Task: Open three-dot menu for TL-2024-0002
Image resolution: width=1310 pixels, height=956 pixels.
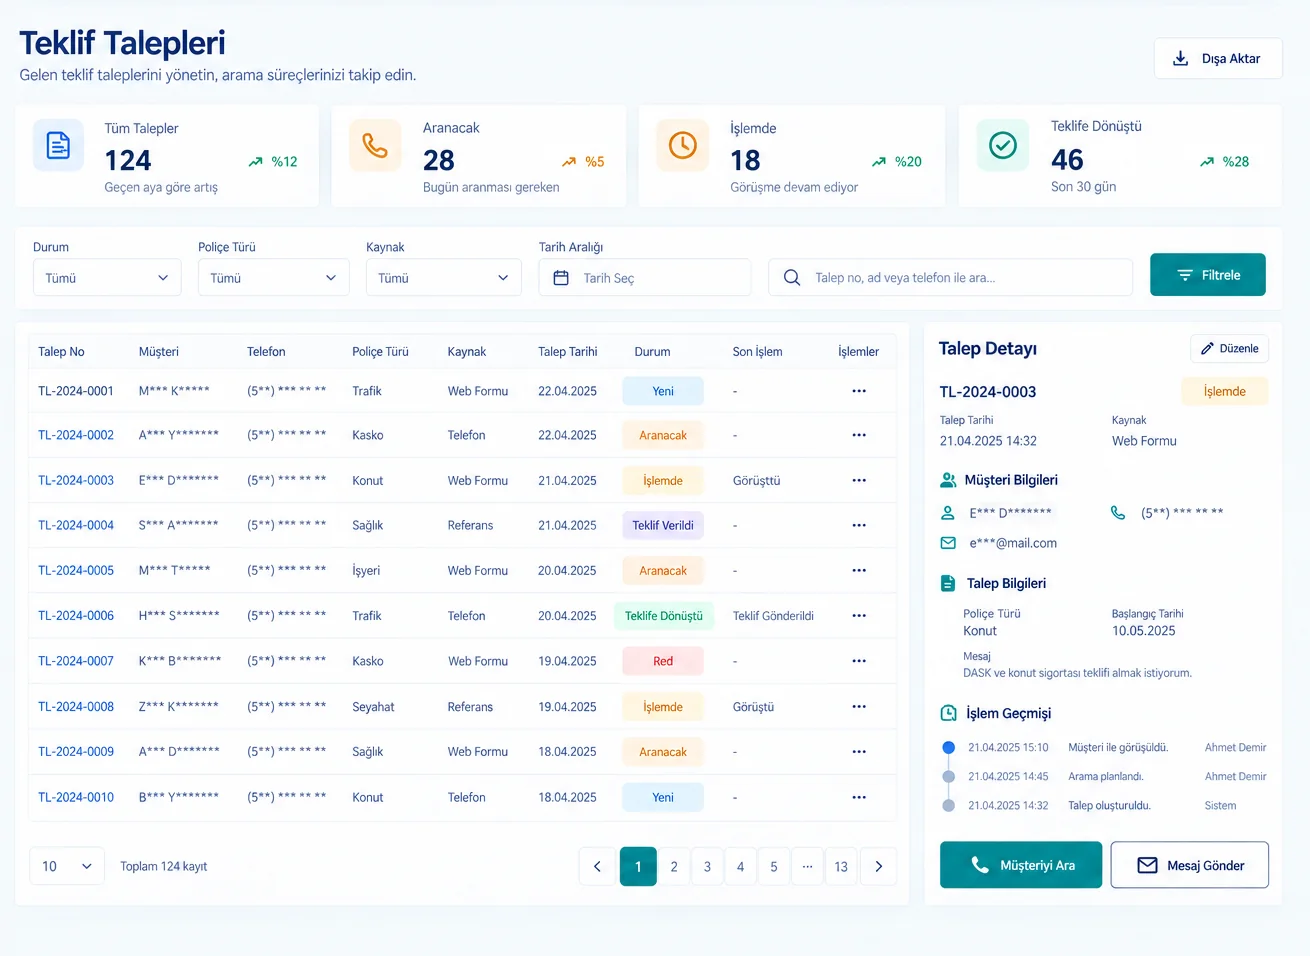Action: [x=859, y=435]
